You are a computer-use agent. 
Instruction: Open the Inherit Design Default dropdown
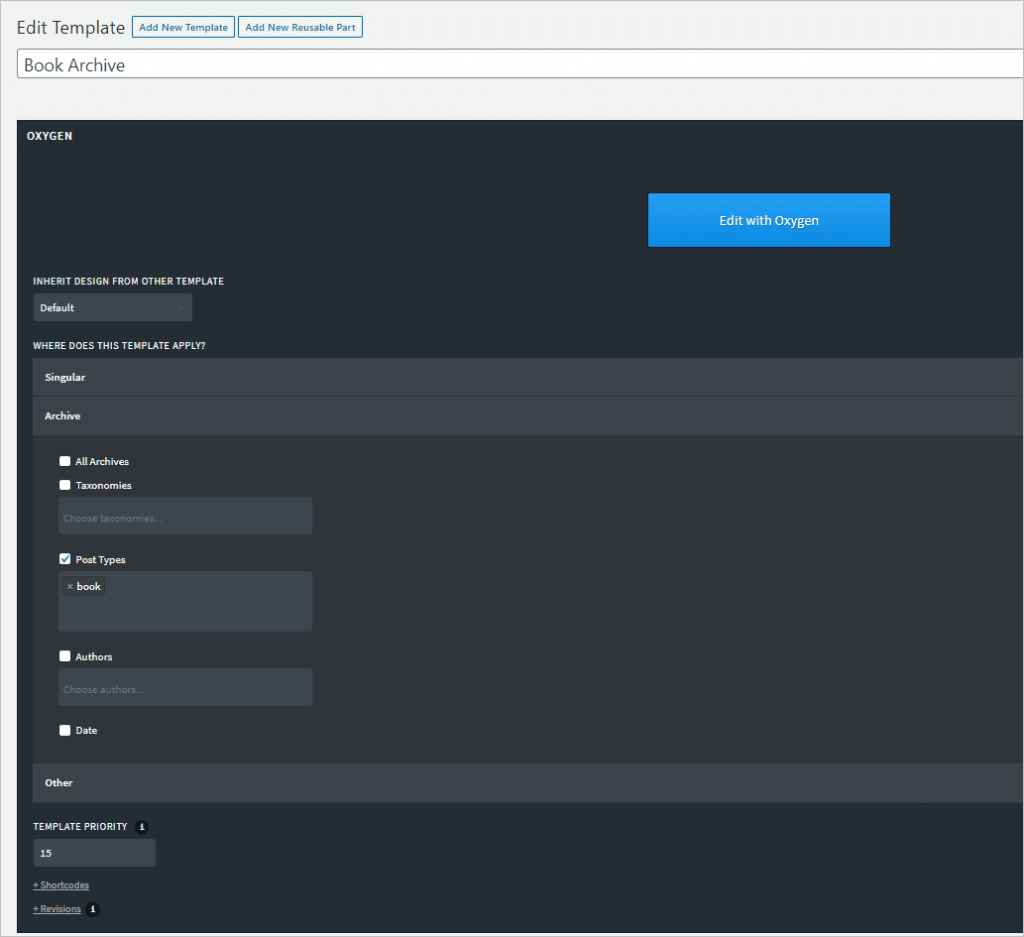tap(112, 308)
